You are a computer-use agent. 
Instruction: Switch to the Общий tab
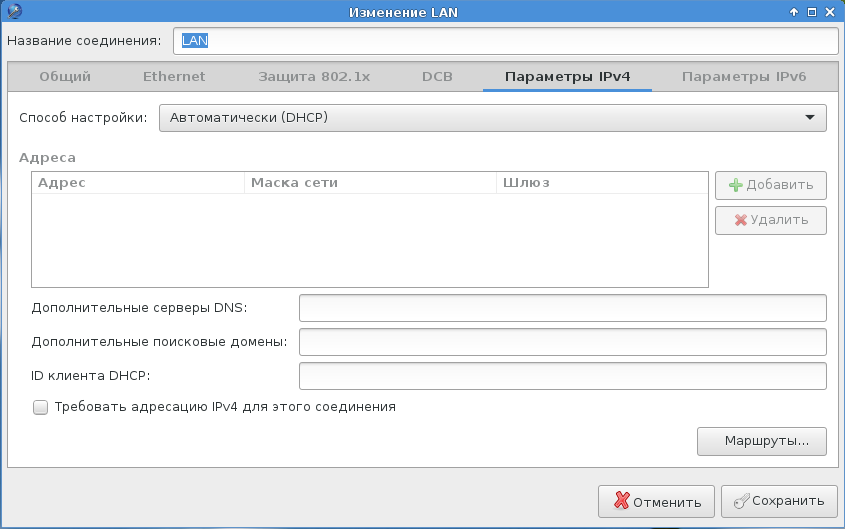65,77
